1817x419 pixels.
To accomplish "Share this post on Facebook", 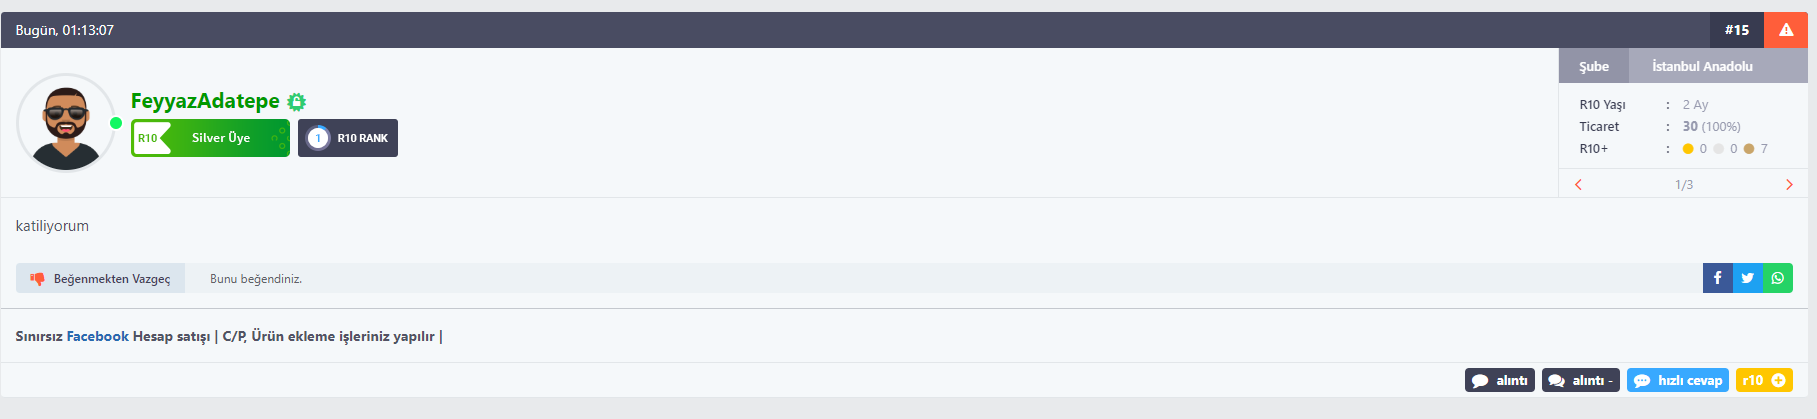I will point(1717,278).
